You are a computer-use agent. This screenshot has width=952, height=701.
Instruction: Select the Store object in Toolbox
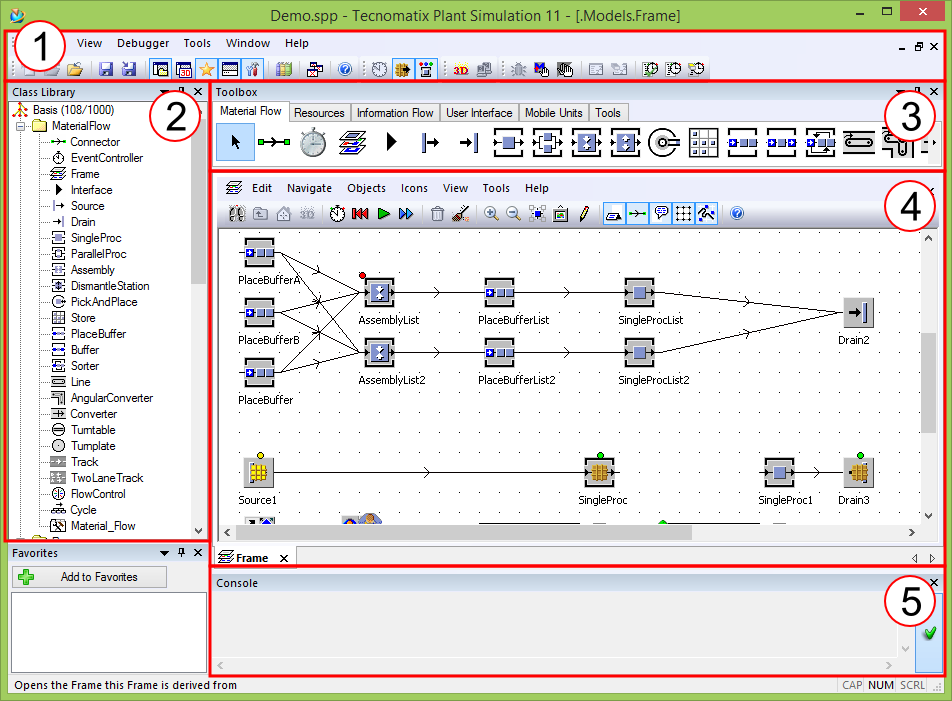(703, 143)
